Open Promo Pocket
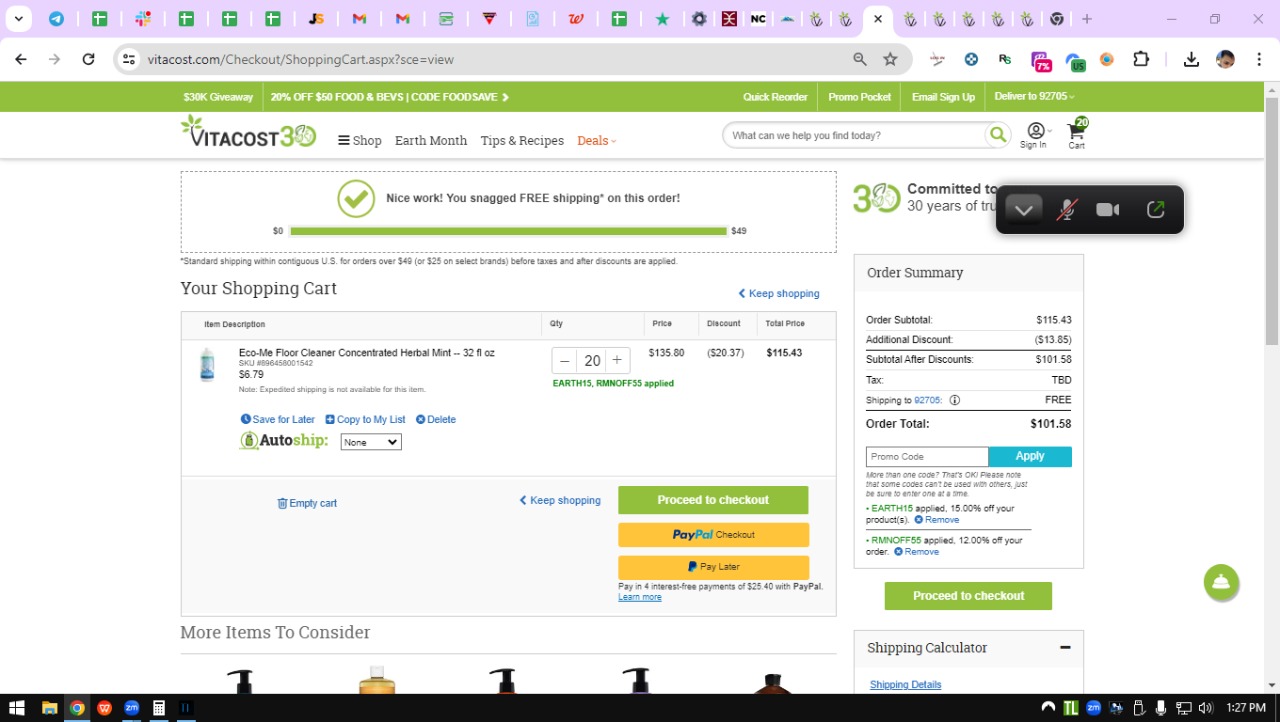 point(859,97)
